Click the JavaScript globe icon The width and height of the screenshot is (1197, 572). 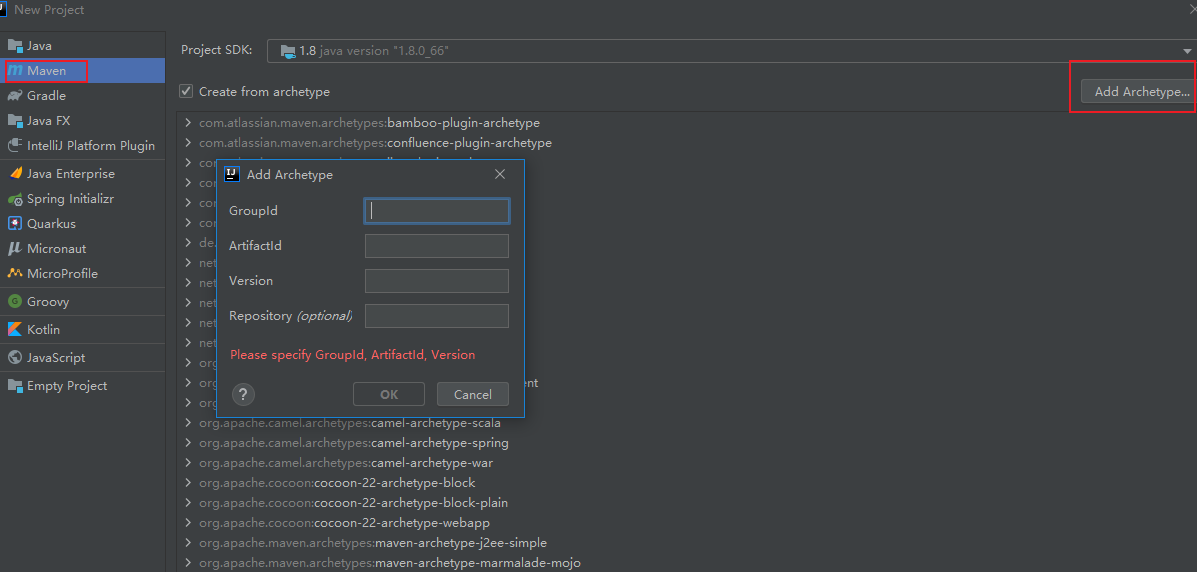pyautogui.click(x=15, y=357)
